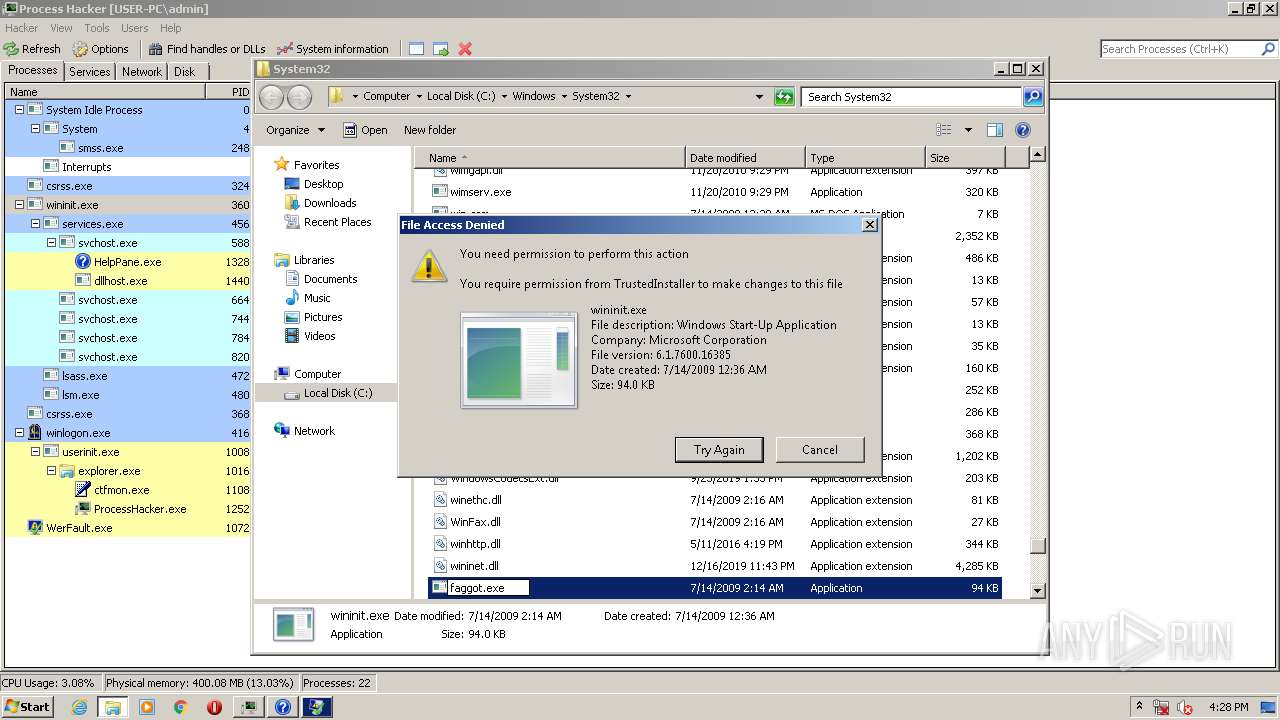Click Open in Explorer command bar
Viewport: 1280px width, 720px height.
[365, 130]
